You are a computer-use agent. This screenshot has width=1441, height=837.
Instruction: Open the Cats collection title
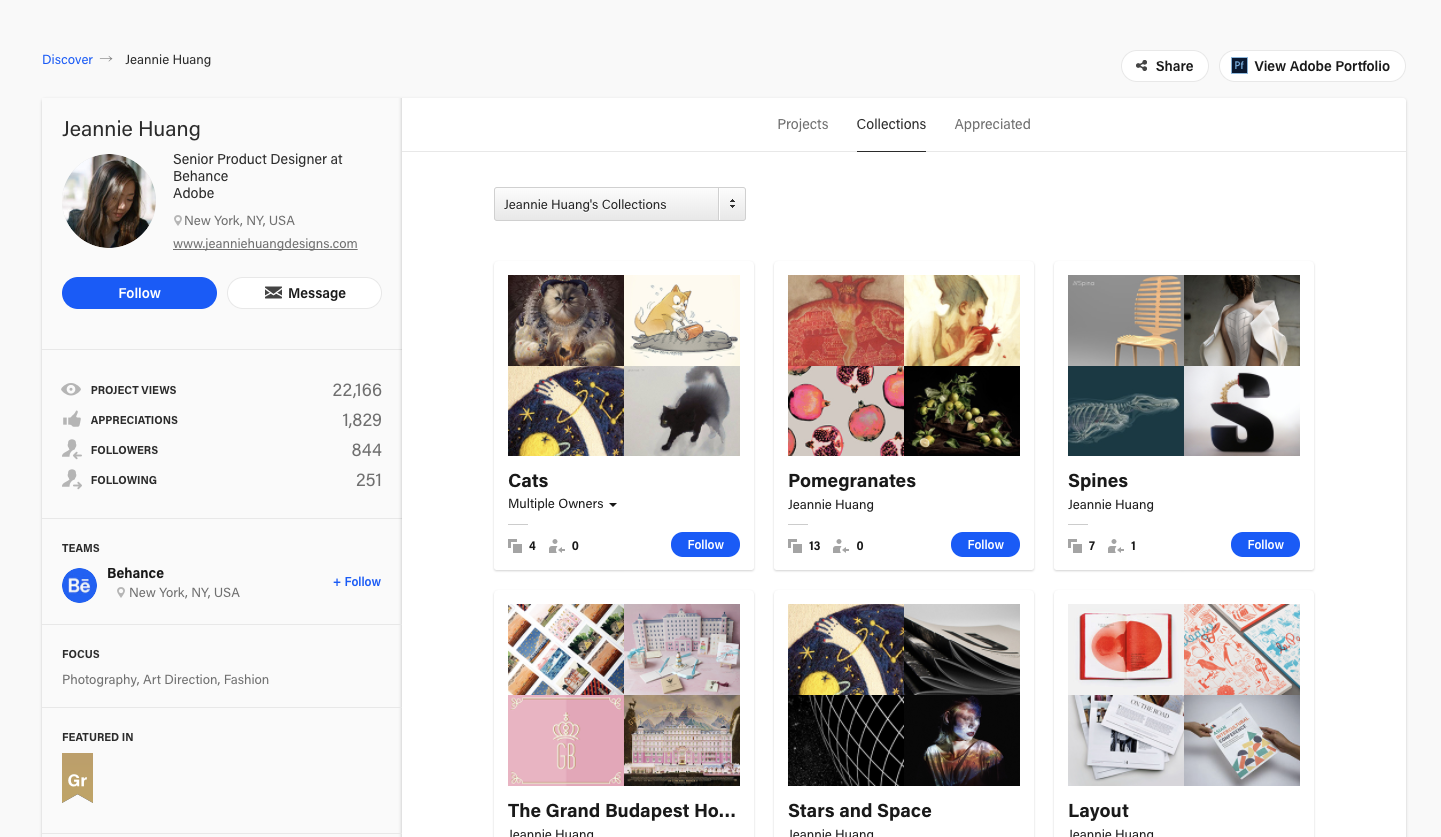528,481
